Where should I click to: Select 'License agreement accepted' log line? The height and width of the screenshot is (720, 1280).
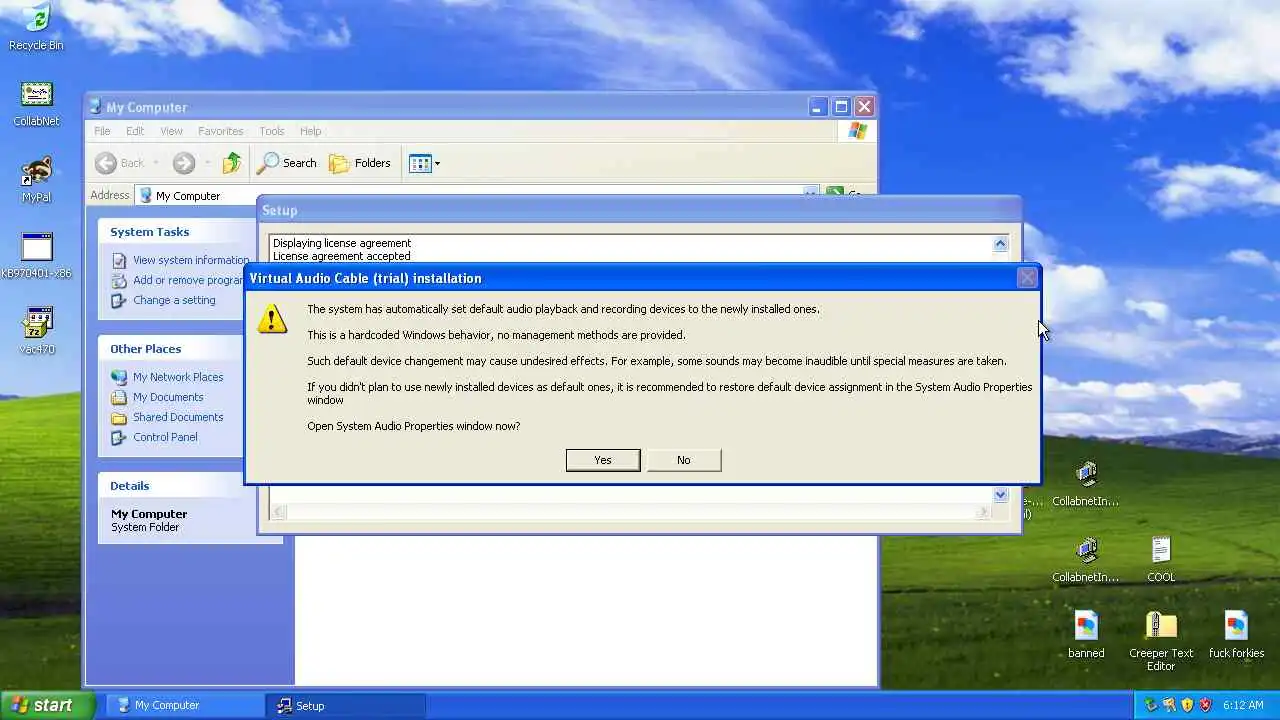pos(342,256)
